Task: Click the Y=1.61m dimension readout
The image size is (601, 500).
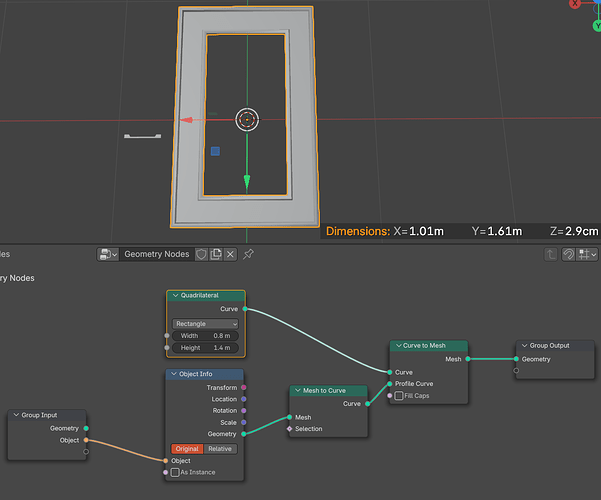Action: (x=497, y=231)
